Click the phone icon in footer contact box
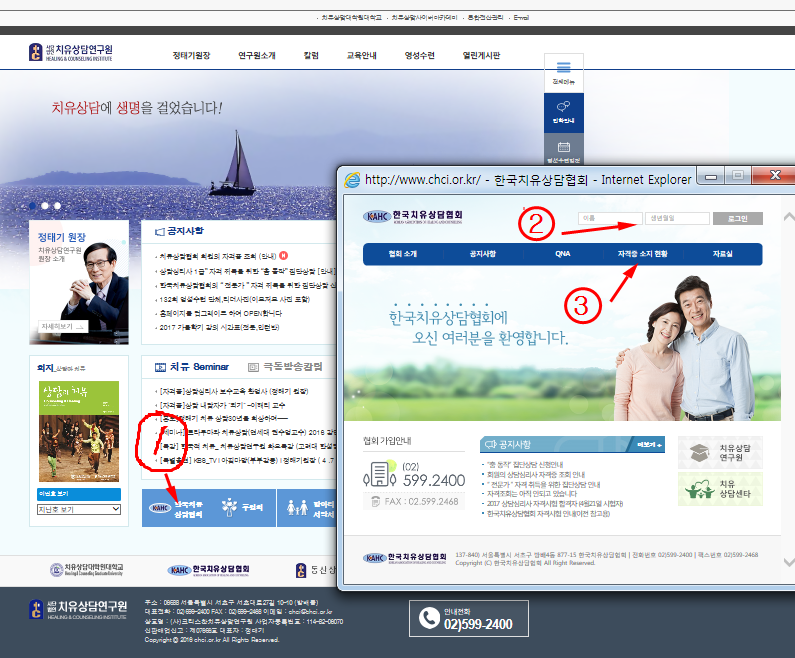 (x=429, y=618)
